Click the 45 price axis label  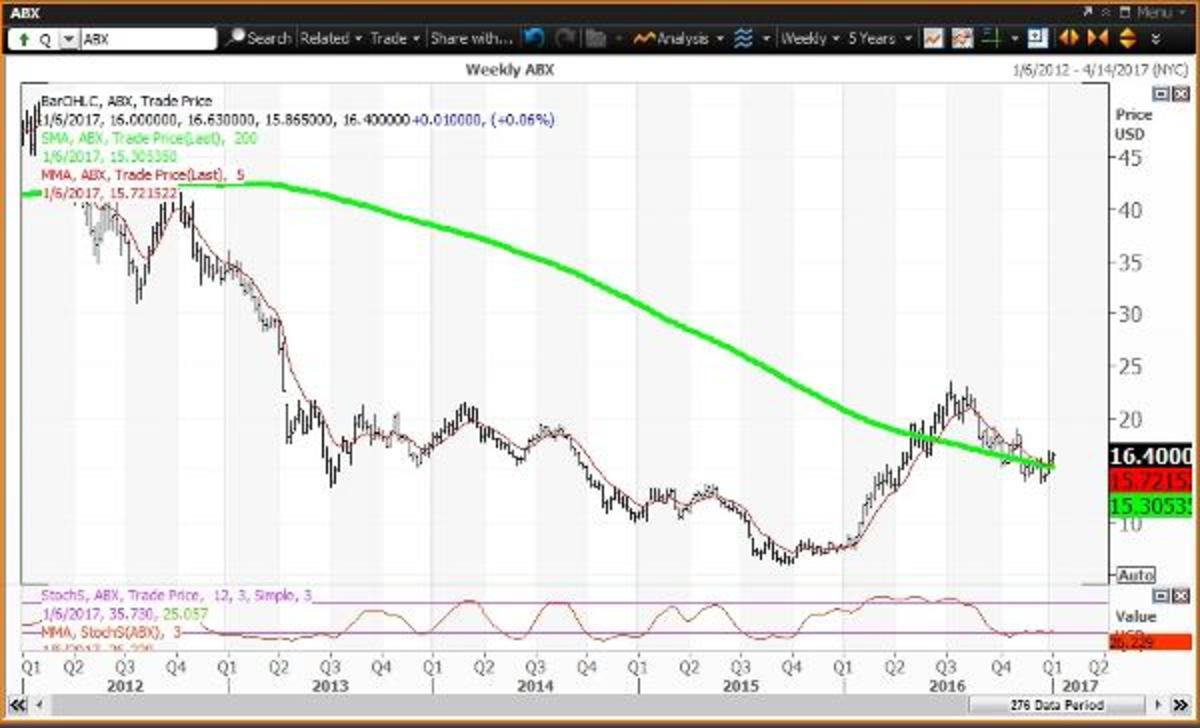coord(1132,157)
